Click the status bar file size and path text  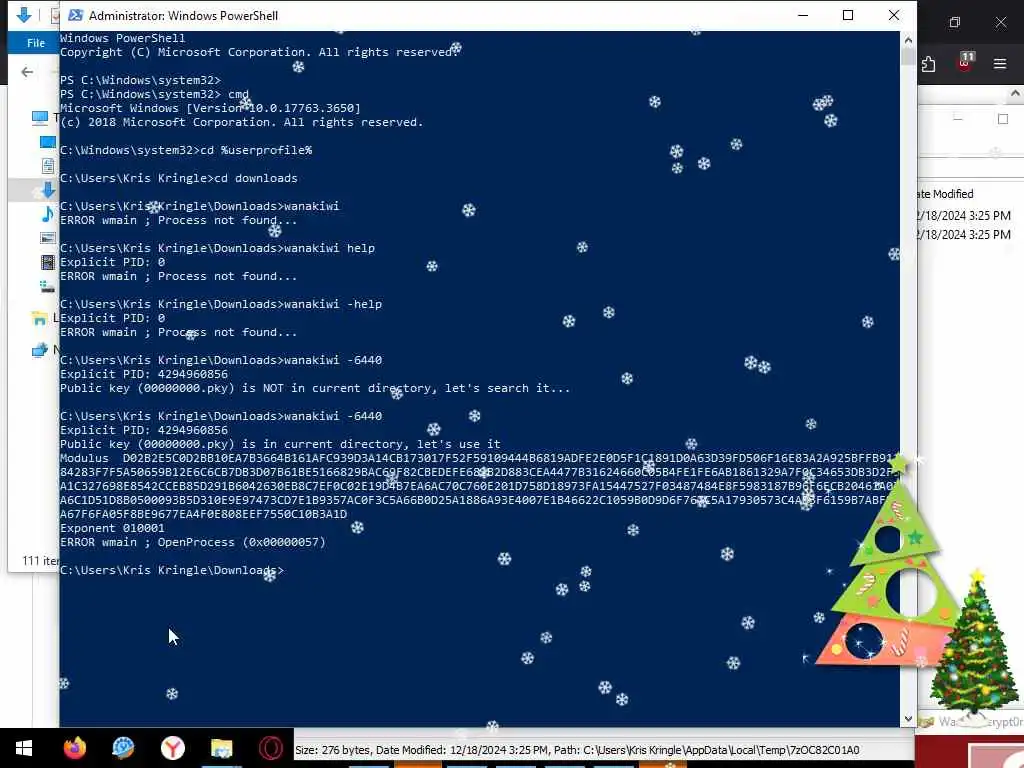pyautogui.click(x=577, y=750)
